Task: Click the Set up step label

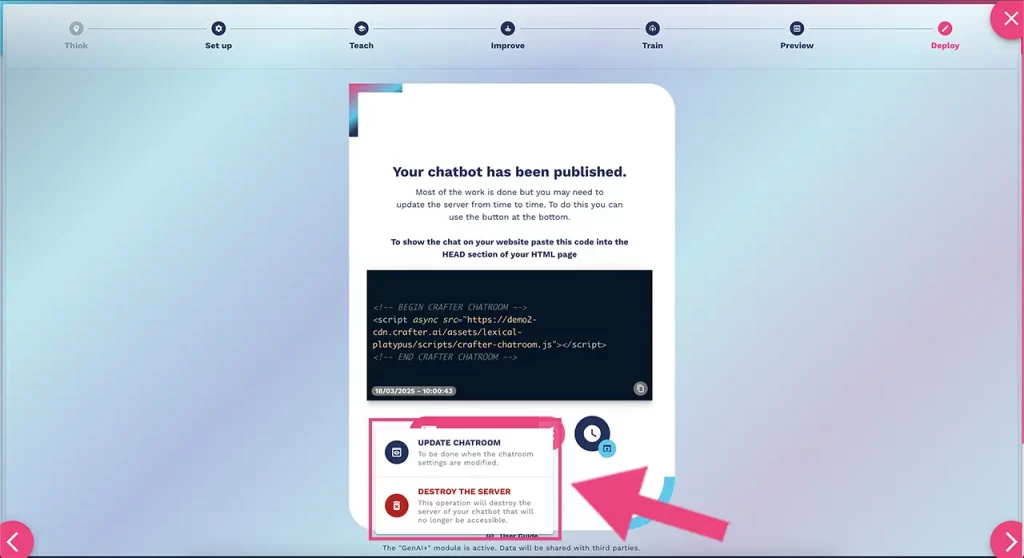Action: coord(218,46)
